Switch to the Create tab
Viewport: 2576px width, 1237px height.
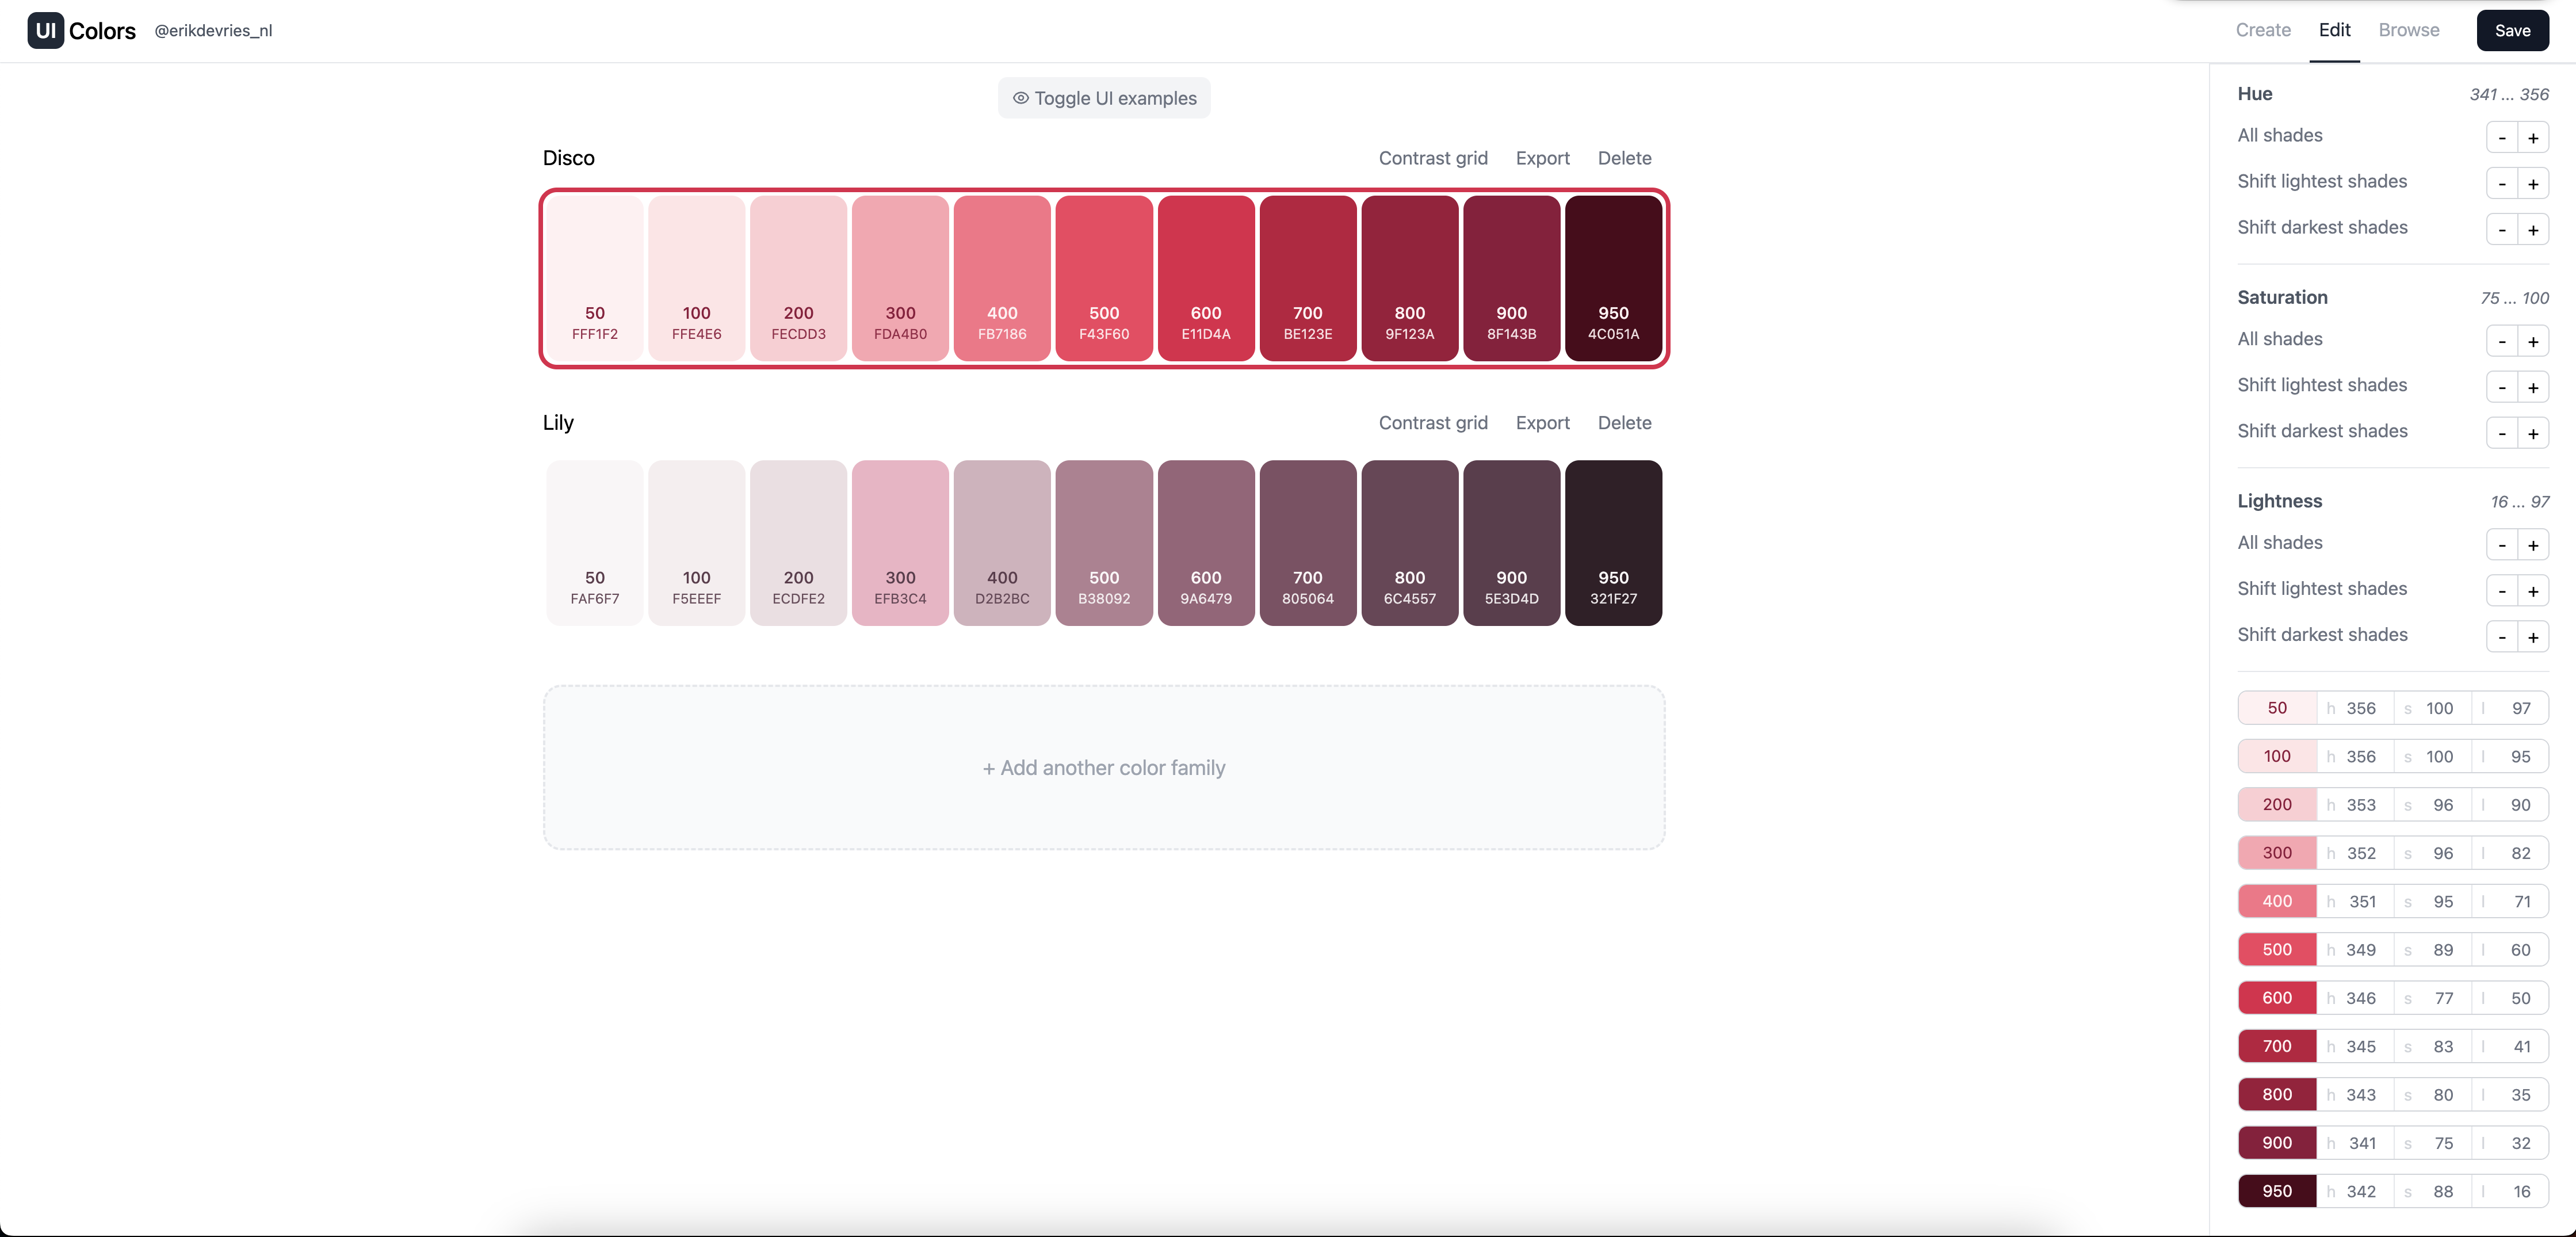pyautogui.click(x=2262, y=30)
